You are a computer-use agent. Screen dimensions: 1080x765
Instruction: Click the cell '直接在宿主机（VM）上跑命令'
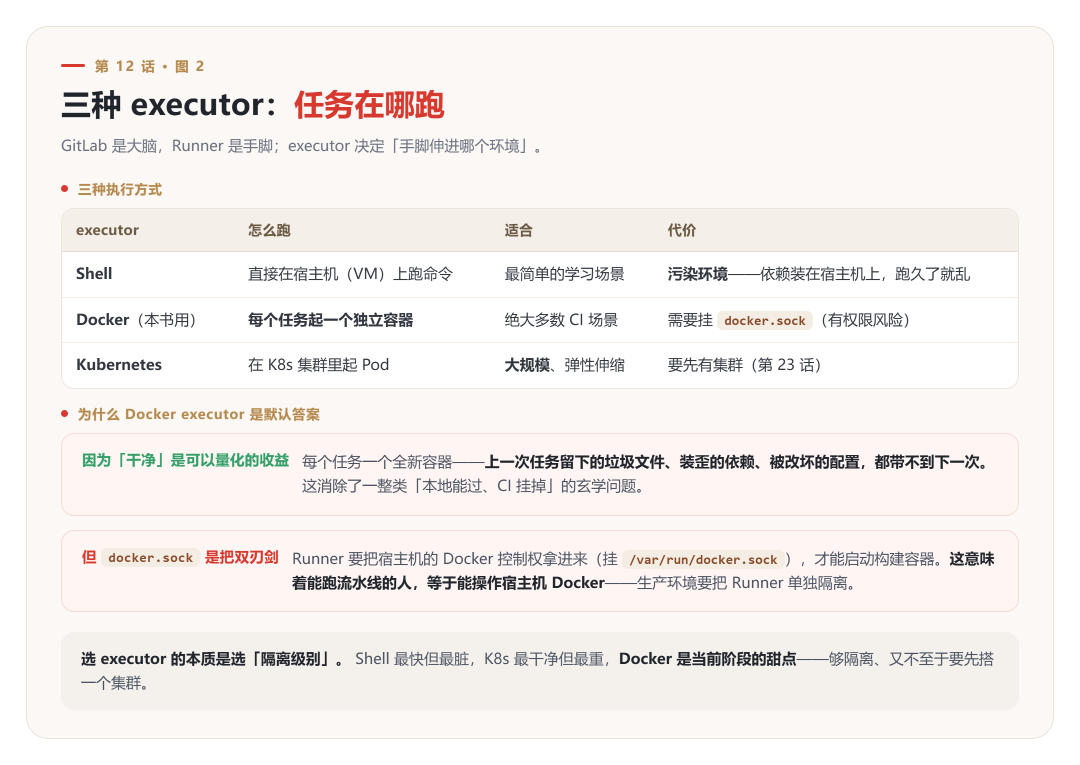click(x=351, y=274)
